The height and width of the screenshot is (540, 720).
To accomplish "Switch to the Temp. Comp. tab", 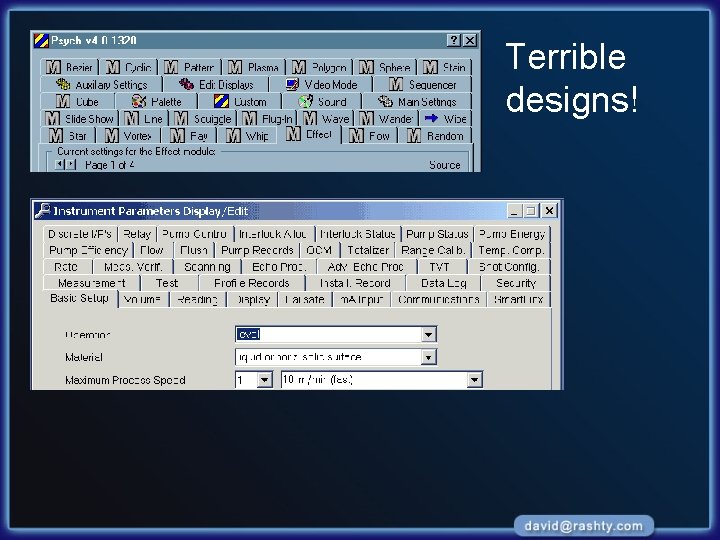I will tap(511, 250).
